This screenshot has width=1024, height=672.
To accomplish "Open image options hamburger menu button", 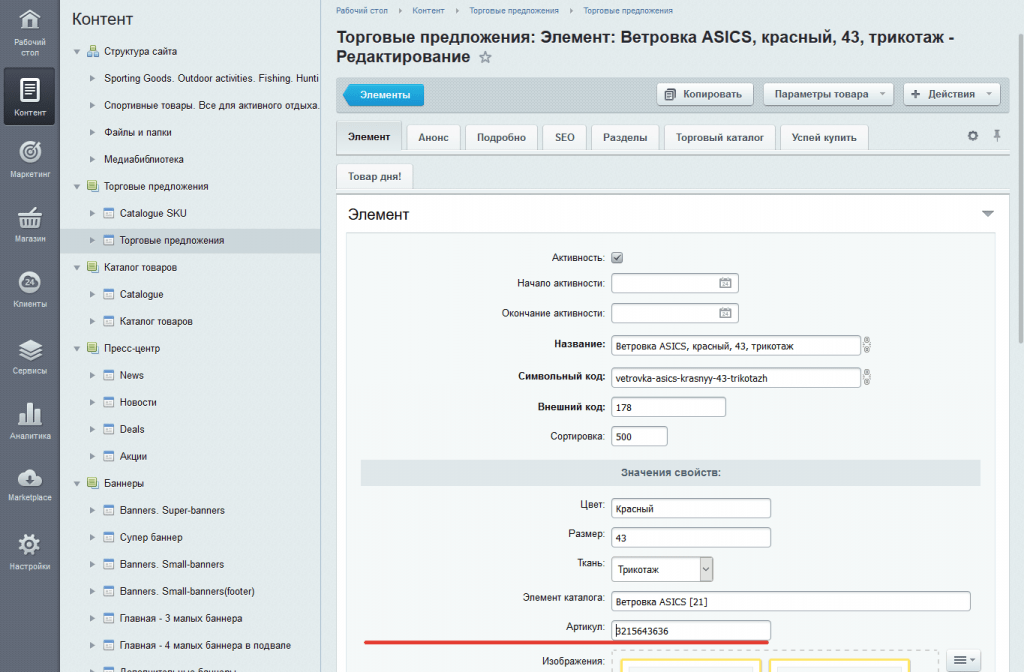I will point(963,660).
